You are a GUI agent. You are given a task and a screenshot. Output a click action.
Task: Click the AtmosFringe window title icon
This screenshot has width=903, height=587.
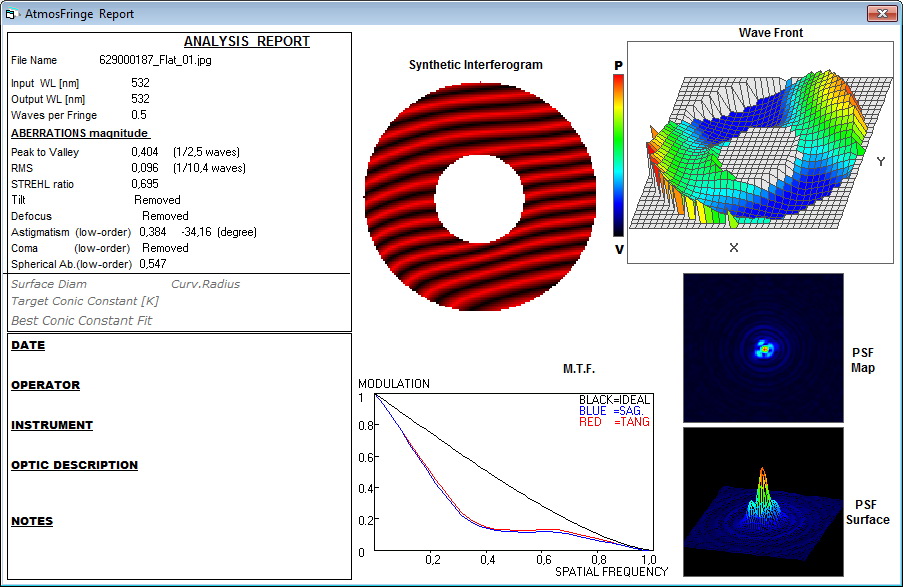pyautogui.click(x=12, y=14)
